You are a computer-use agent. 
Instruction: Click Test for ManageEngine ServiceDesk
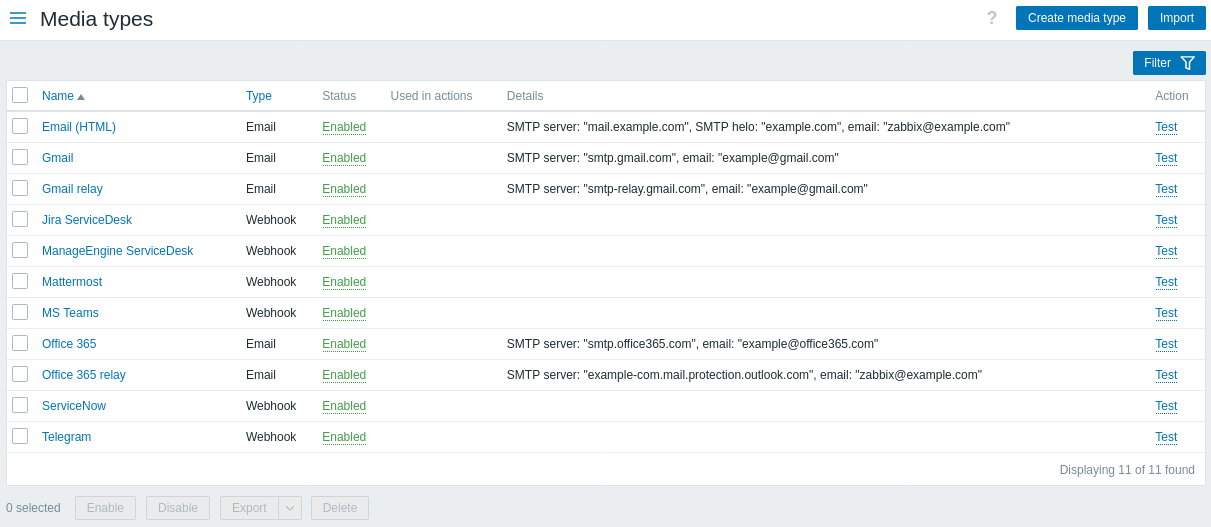(1166, 251)
